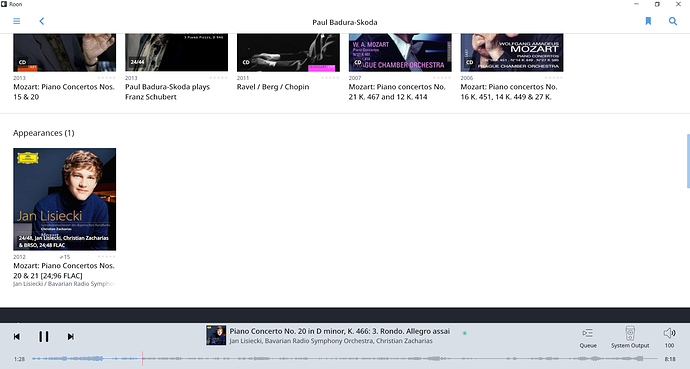The height and width of the screenshot is (369, 690).
Task: Click title Piano concertos No. 21 K. 467 and 12
Action: pos(397,92)
